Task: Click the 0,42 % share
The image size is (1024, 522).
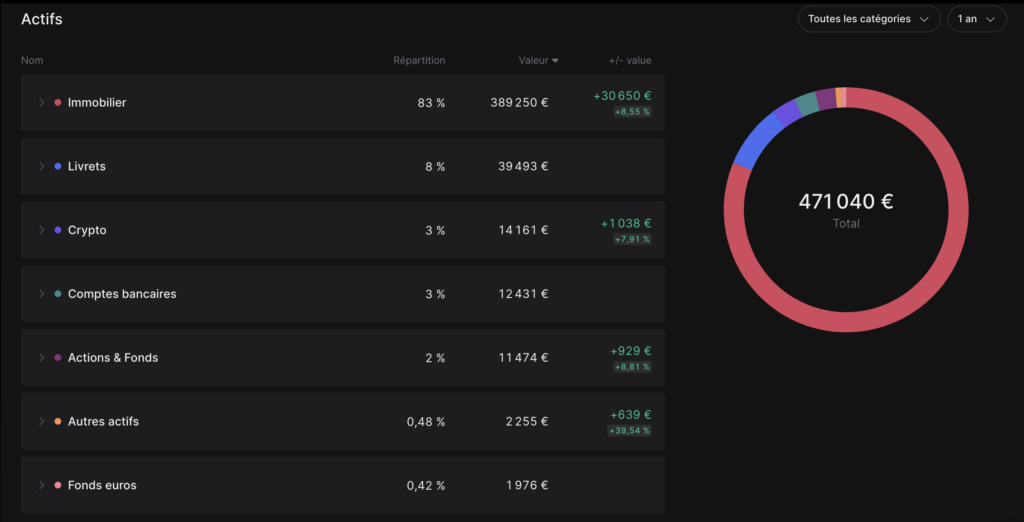Action: coord(426,485)
